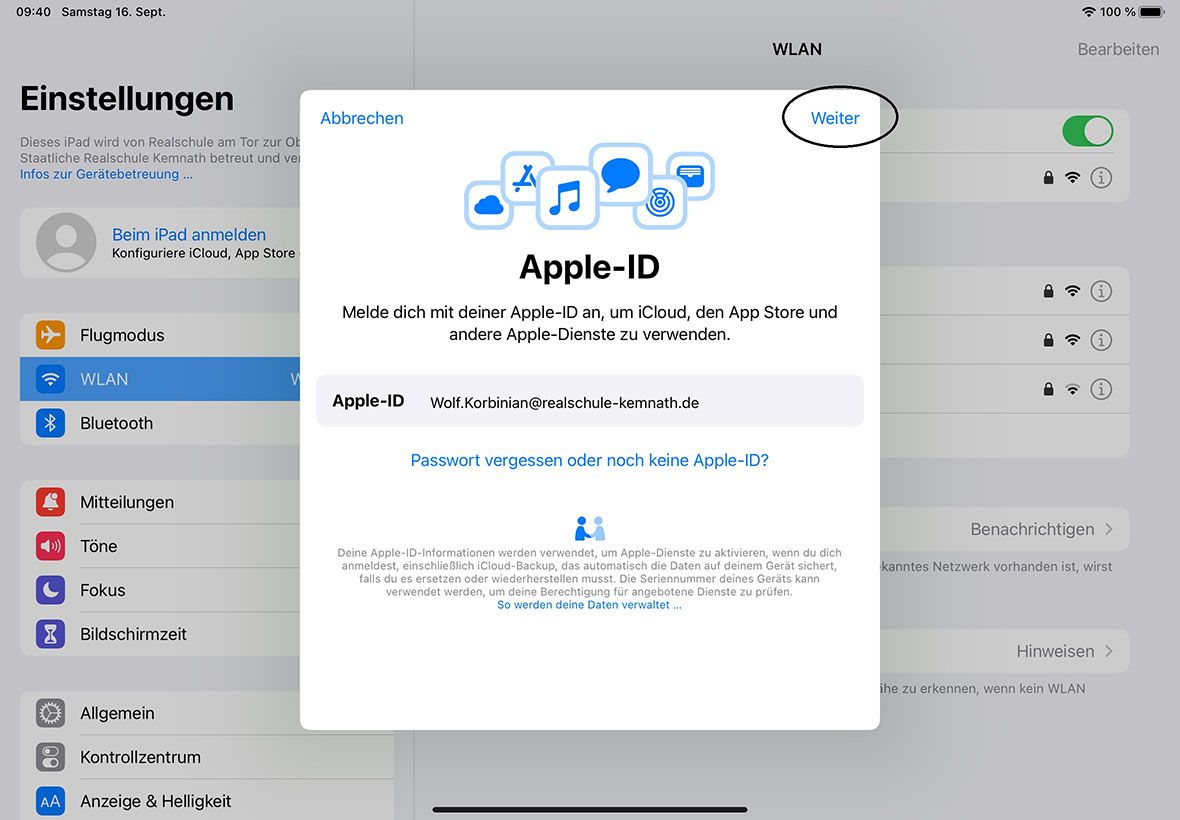Image resolution: width=1180 pixels, height=820 pixels.
Task: Open Kontrollzentrum in the sidebar
Action: pos(207,757)
